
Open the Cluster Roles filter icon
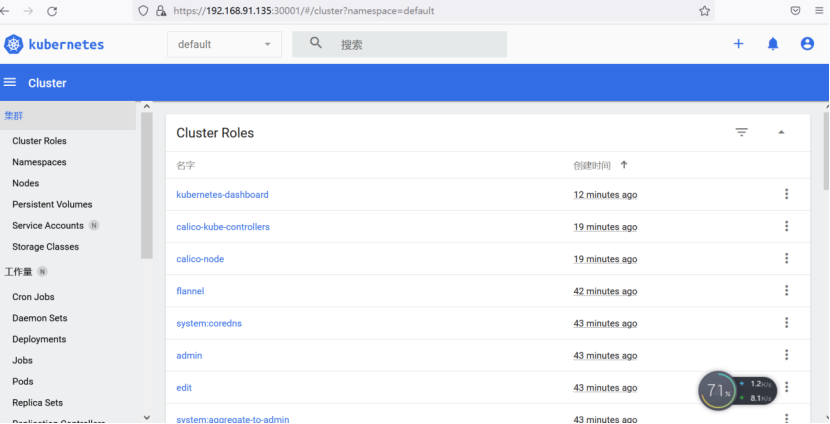(742, 132)
